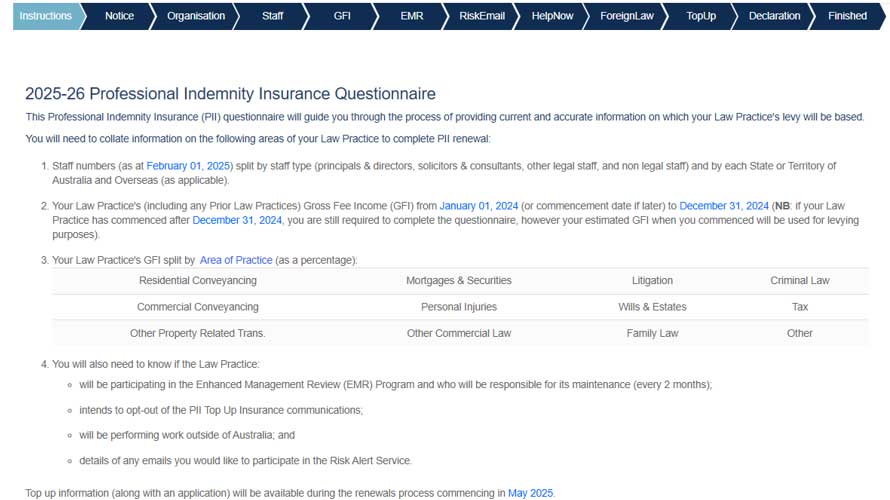Select the Other Commercial Law cell

click(x=459, y=333)
